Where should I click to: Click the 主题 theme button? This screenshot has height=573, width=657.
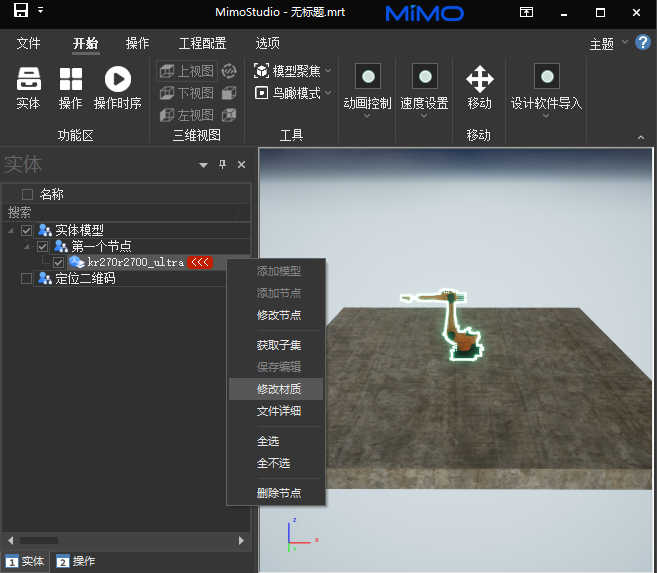(602, 45)
